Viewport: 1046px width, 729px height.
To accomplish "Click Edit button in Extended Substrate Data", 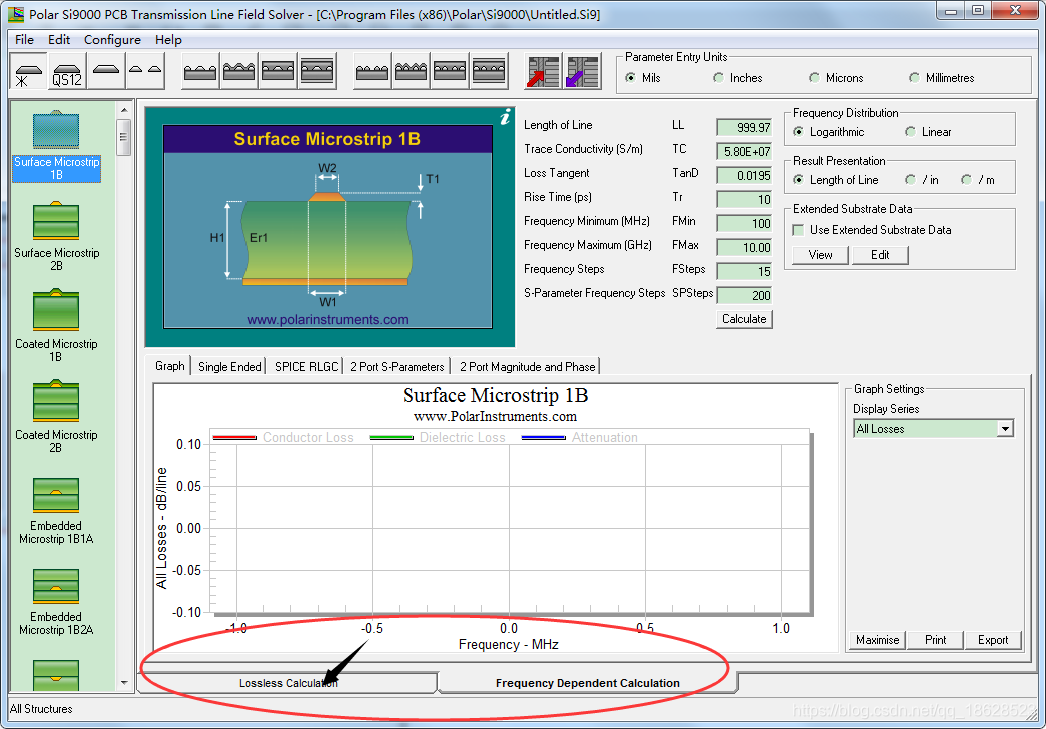I will (x=880, y=255).
